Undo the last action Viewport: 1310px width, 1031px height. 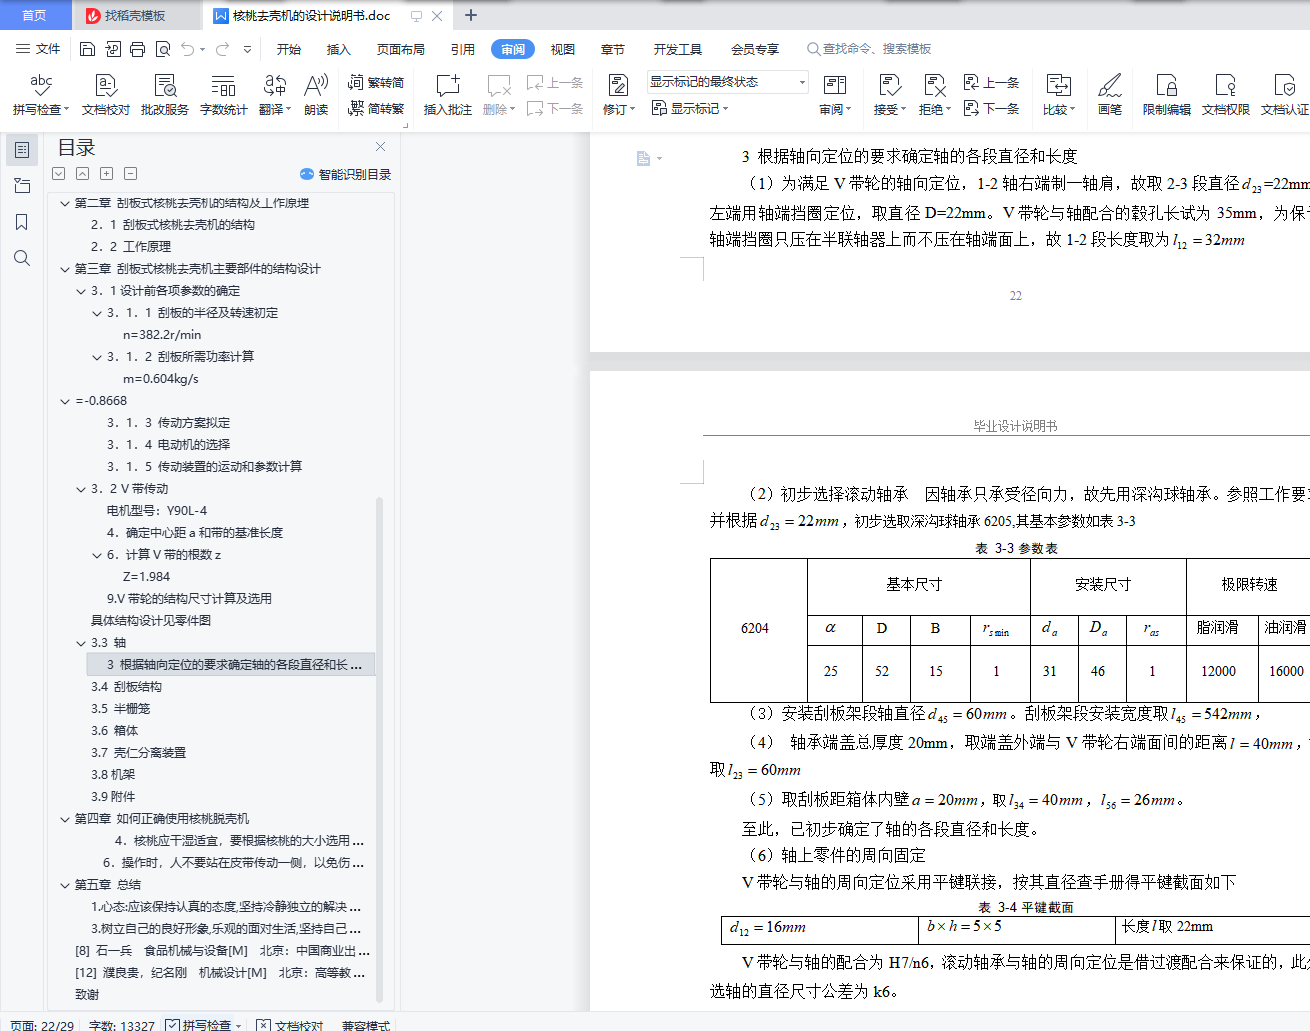pyautogui.click(x=188, y=49)
